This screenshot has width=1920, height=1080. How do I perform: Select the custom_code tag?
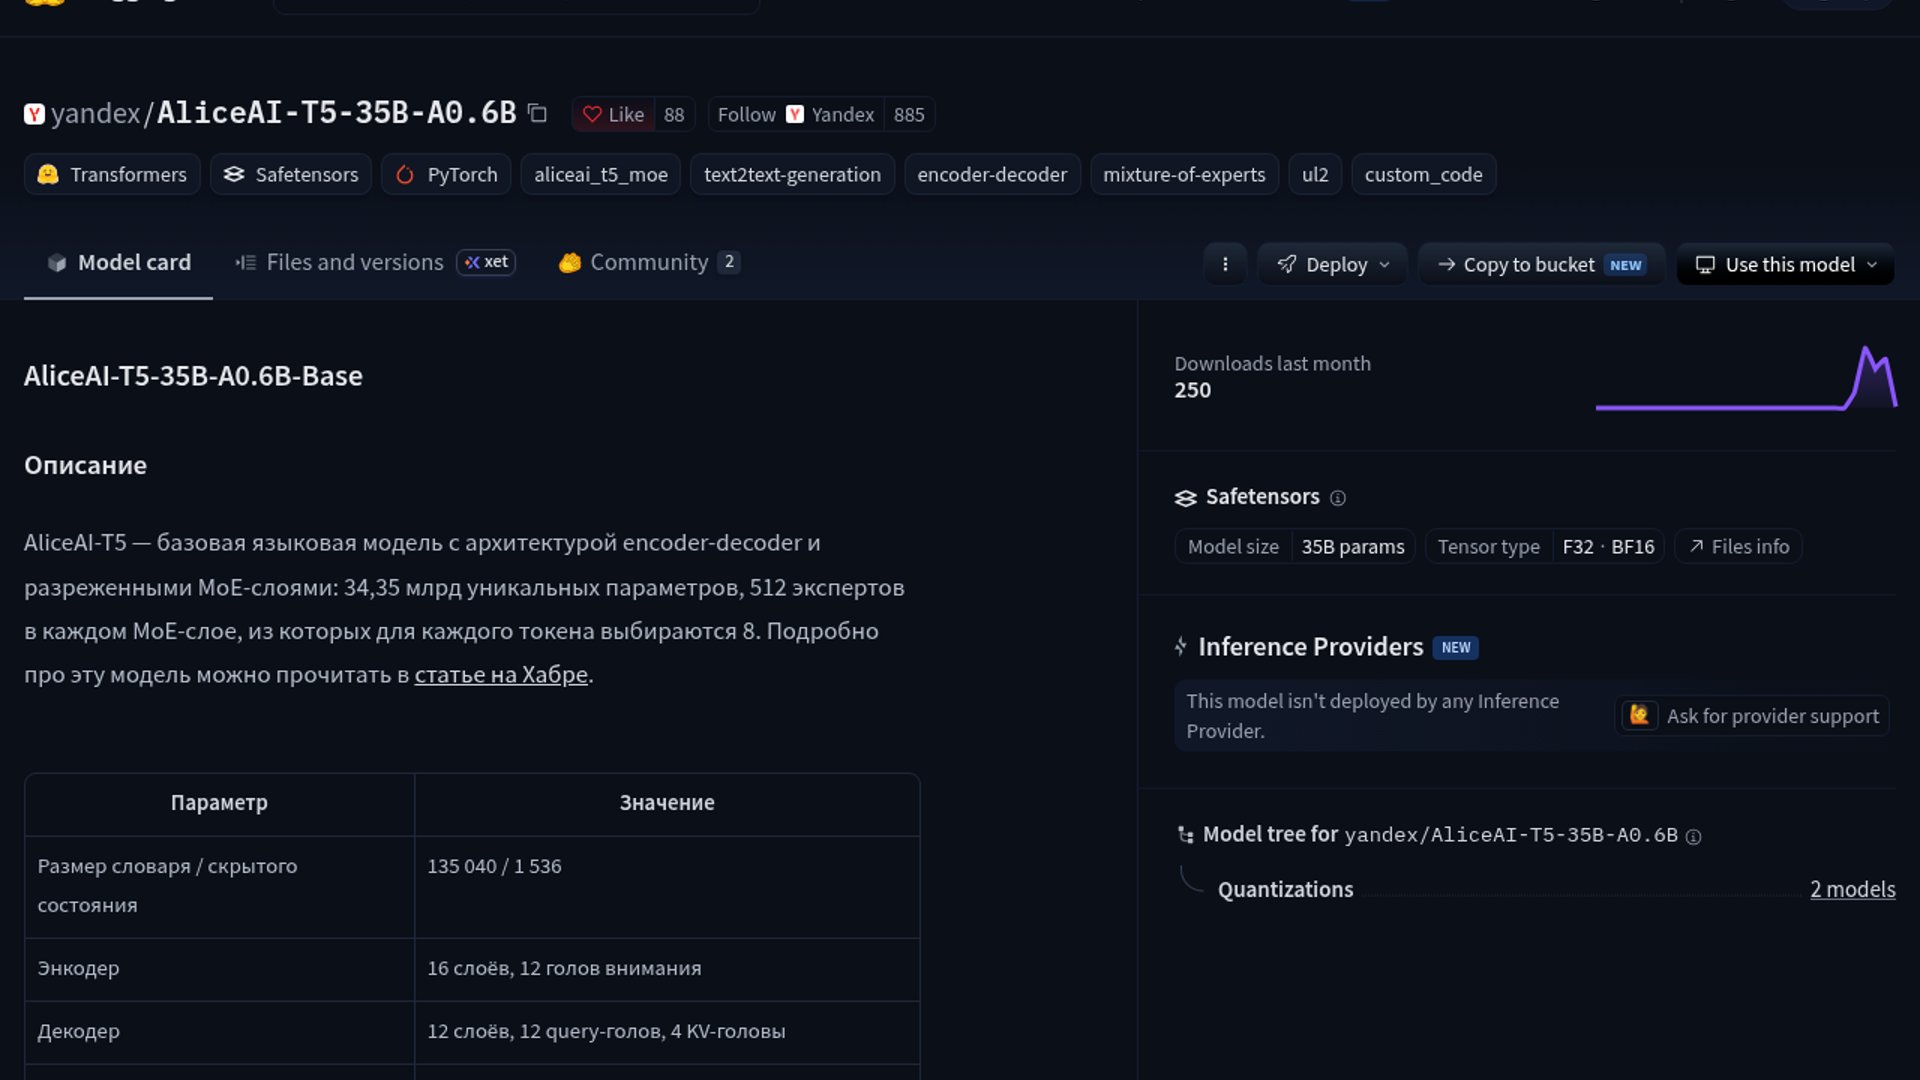pos(1423,174)
